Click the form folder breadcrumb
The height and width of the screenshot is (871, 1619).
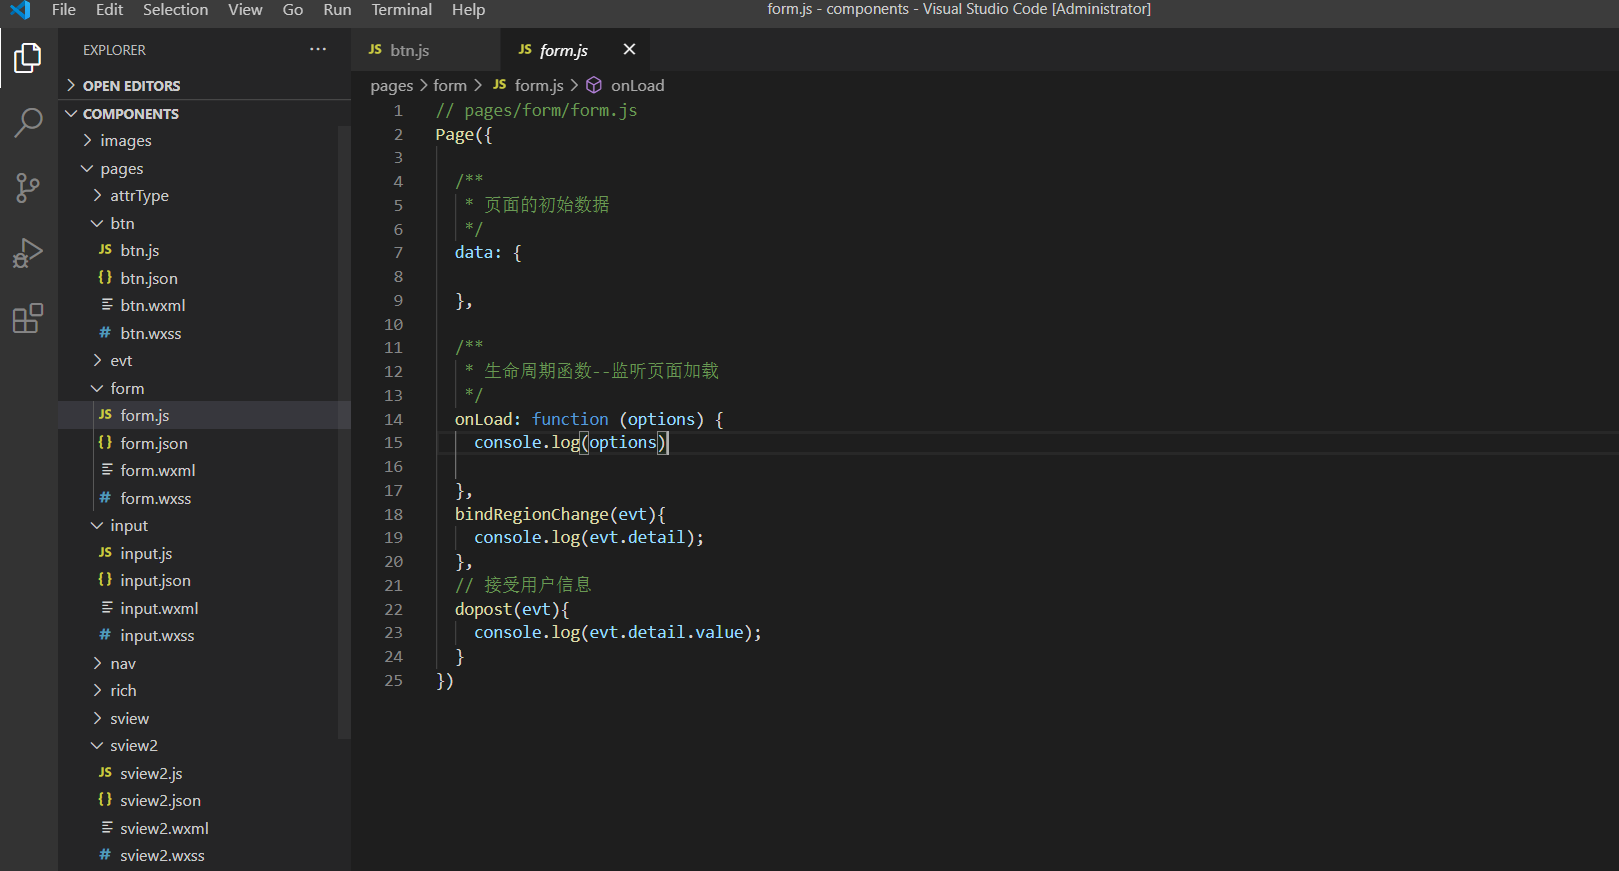tap(450, 86)
